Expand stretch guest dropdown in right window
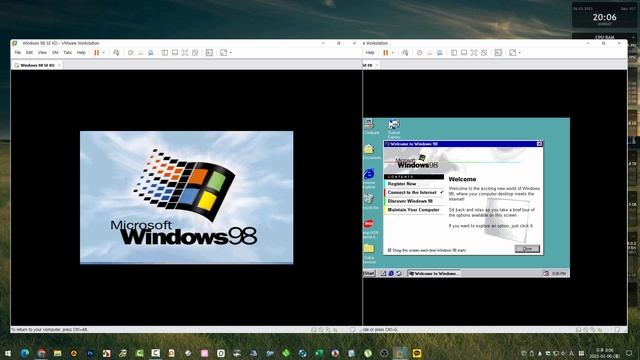This screenshot has width=640, height=360. pyautogui.click(x=520, y=53)
